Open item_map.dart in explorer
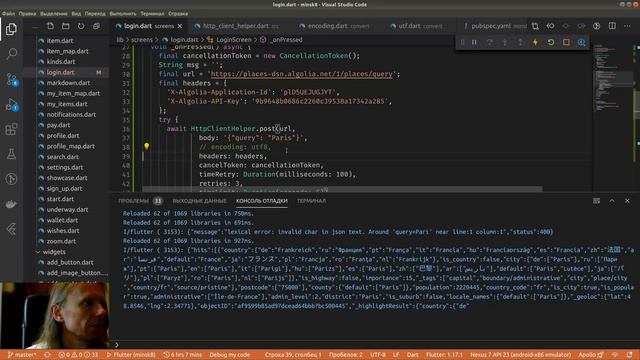 tap(68, 51)
